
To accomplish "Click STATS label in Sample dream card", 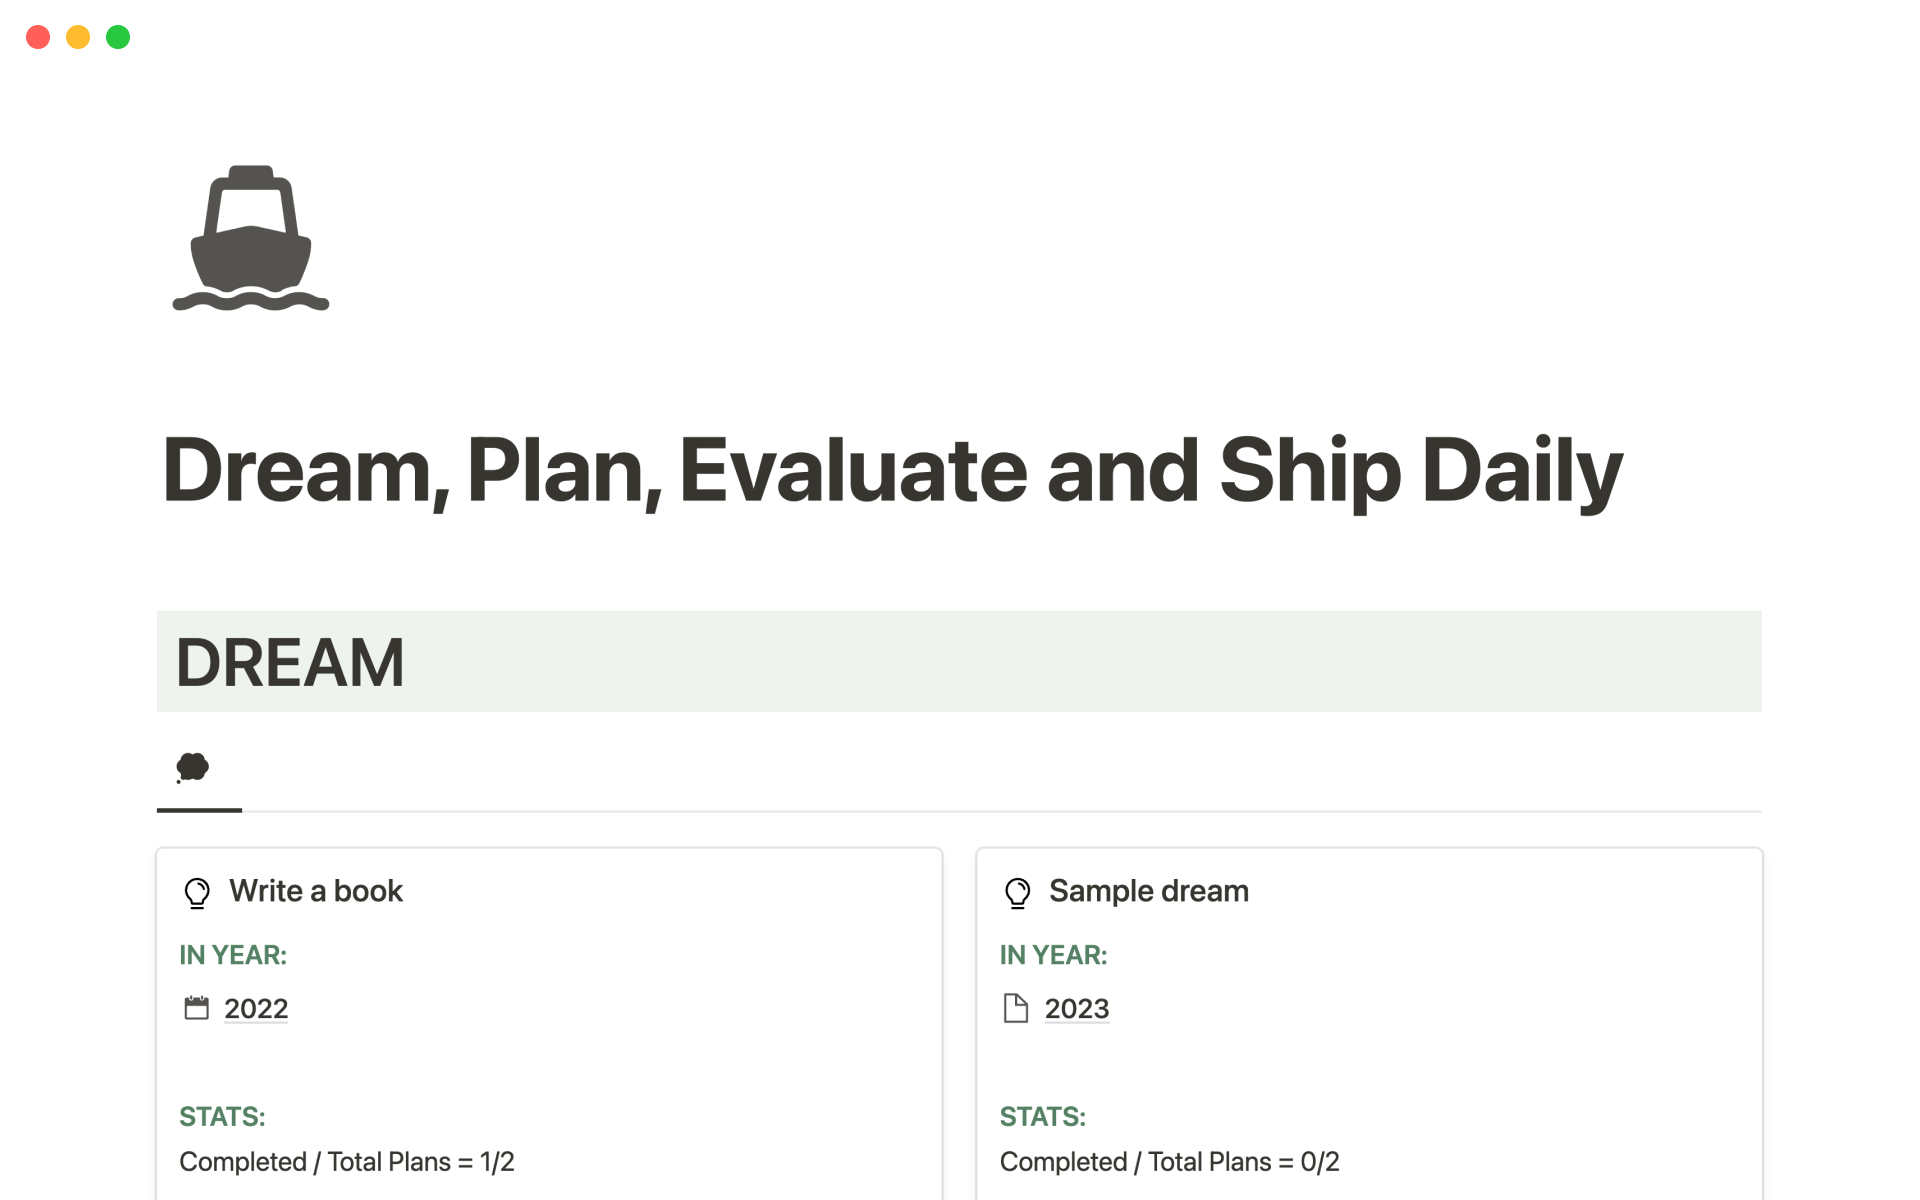I will (1042, 1116).
